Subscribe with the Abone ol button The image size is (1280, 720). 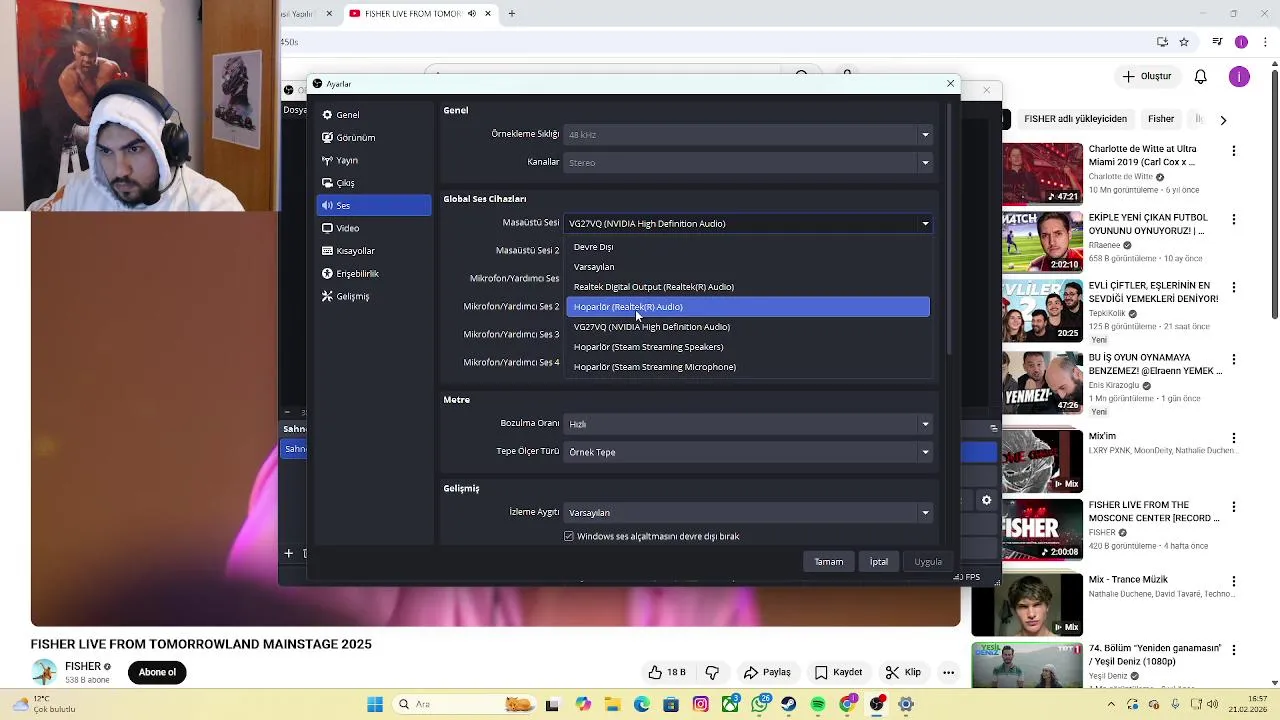(157, 673)
